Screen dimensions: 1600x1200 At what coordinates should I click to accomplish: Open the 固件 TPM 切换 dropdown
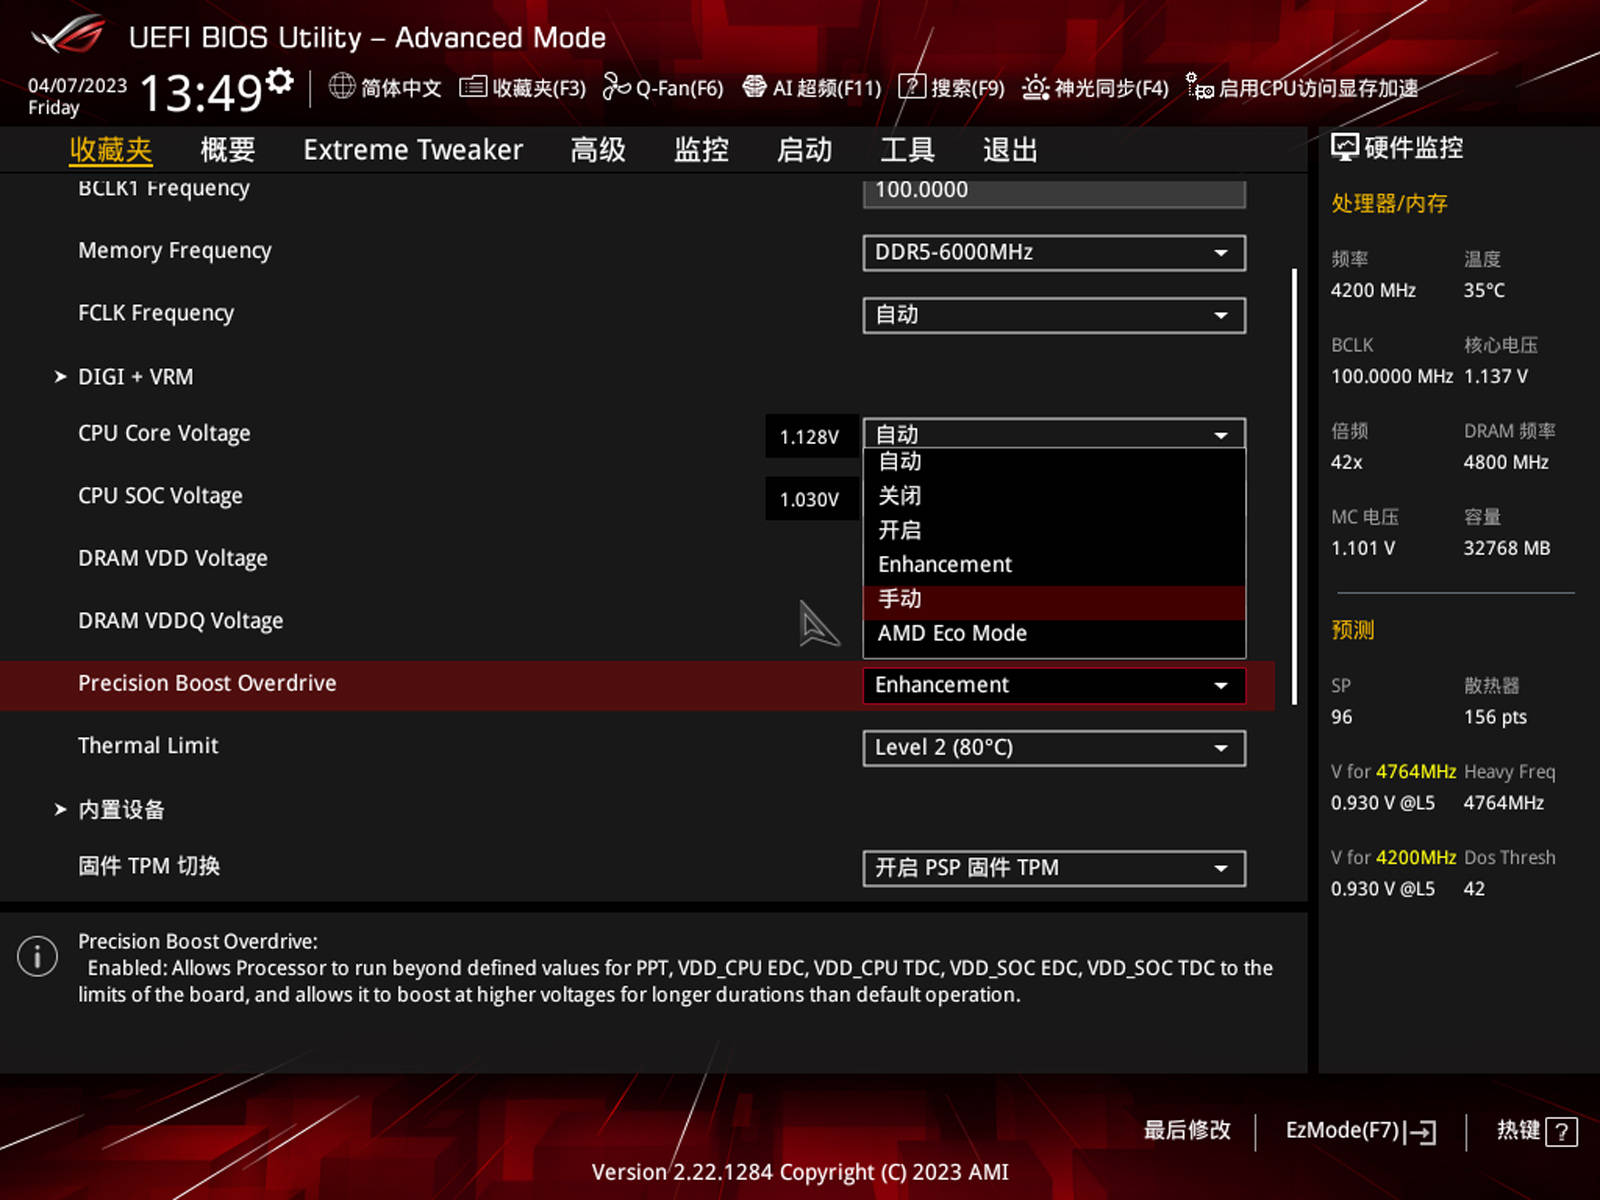coord(1054,868)
